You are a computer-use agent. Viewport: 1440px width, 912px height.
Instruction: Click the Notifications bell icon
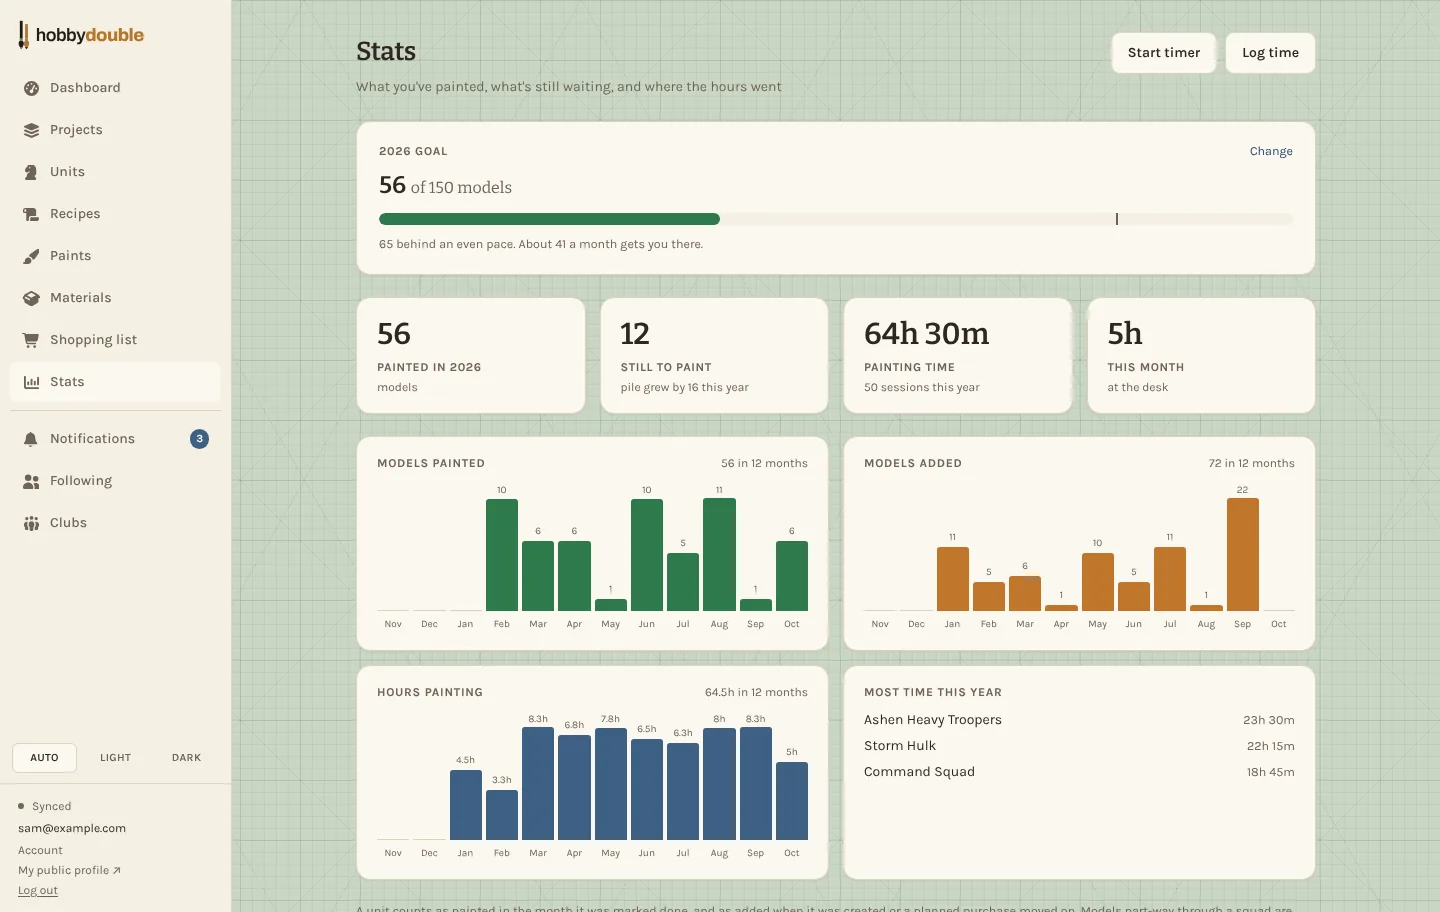(x=31, y=439)
